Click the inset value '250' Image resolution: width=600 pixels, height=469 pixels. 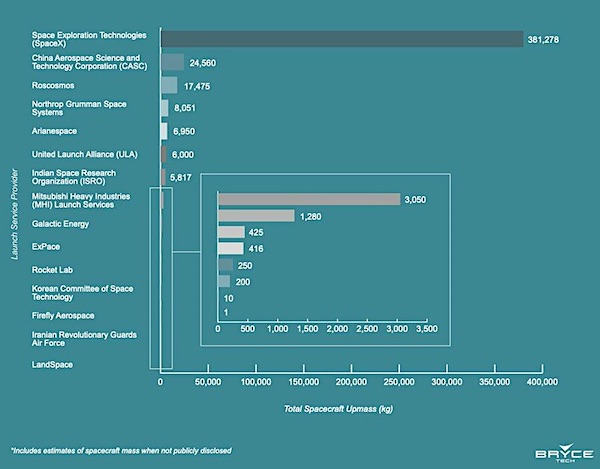[x=245, y=265]
